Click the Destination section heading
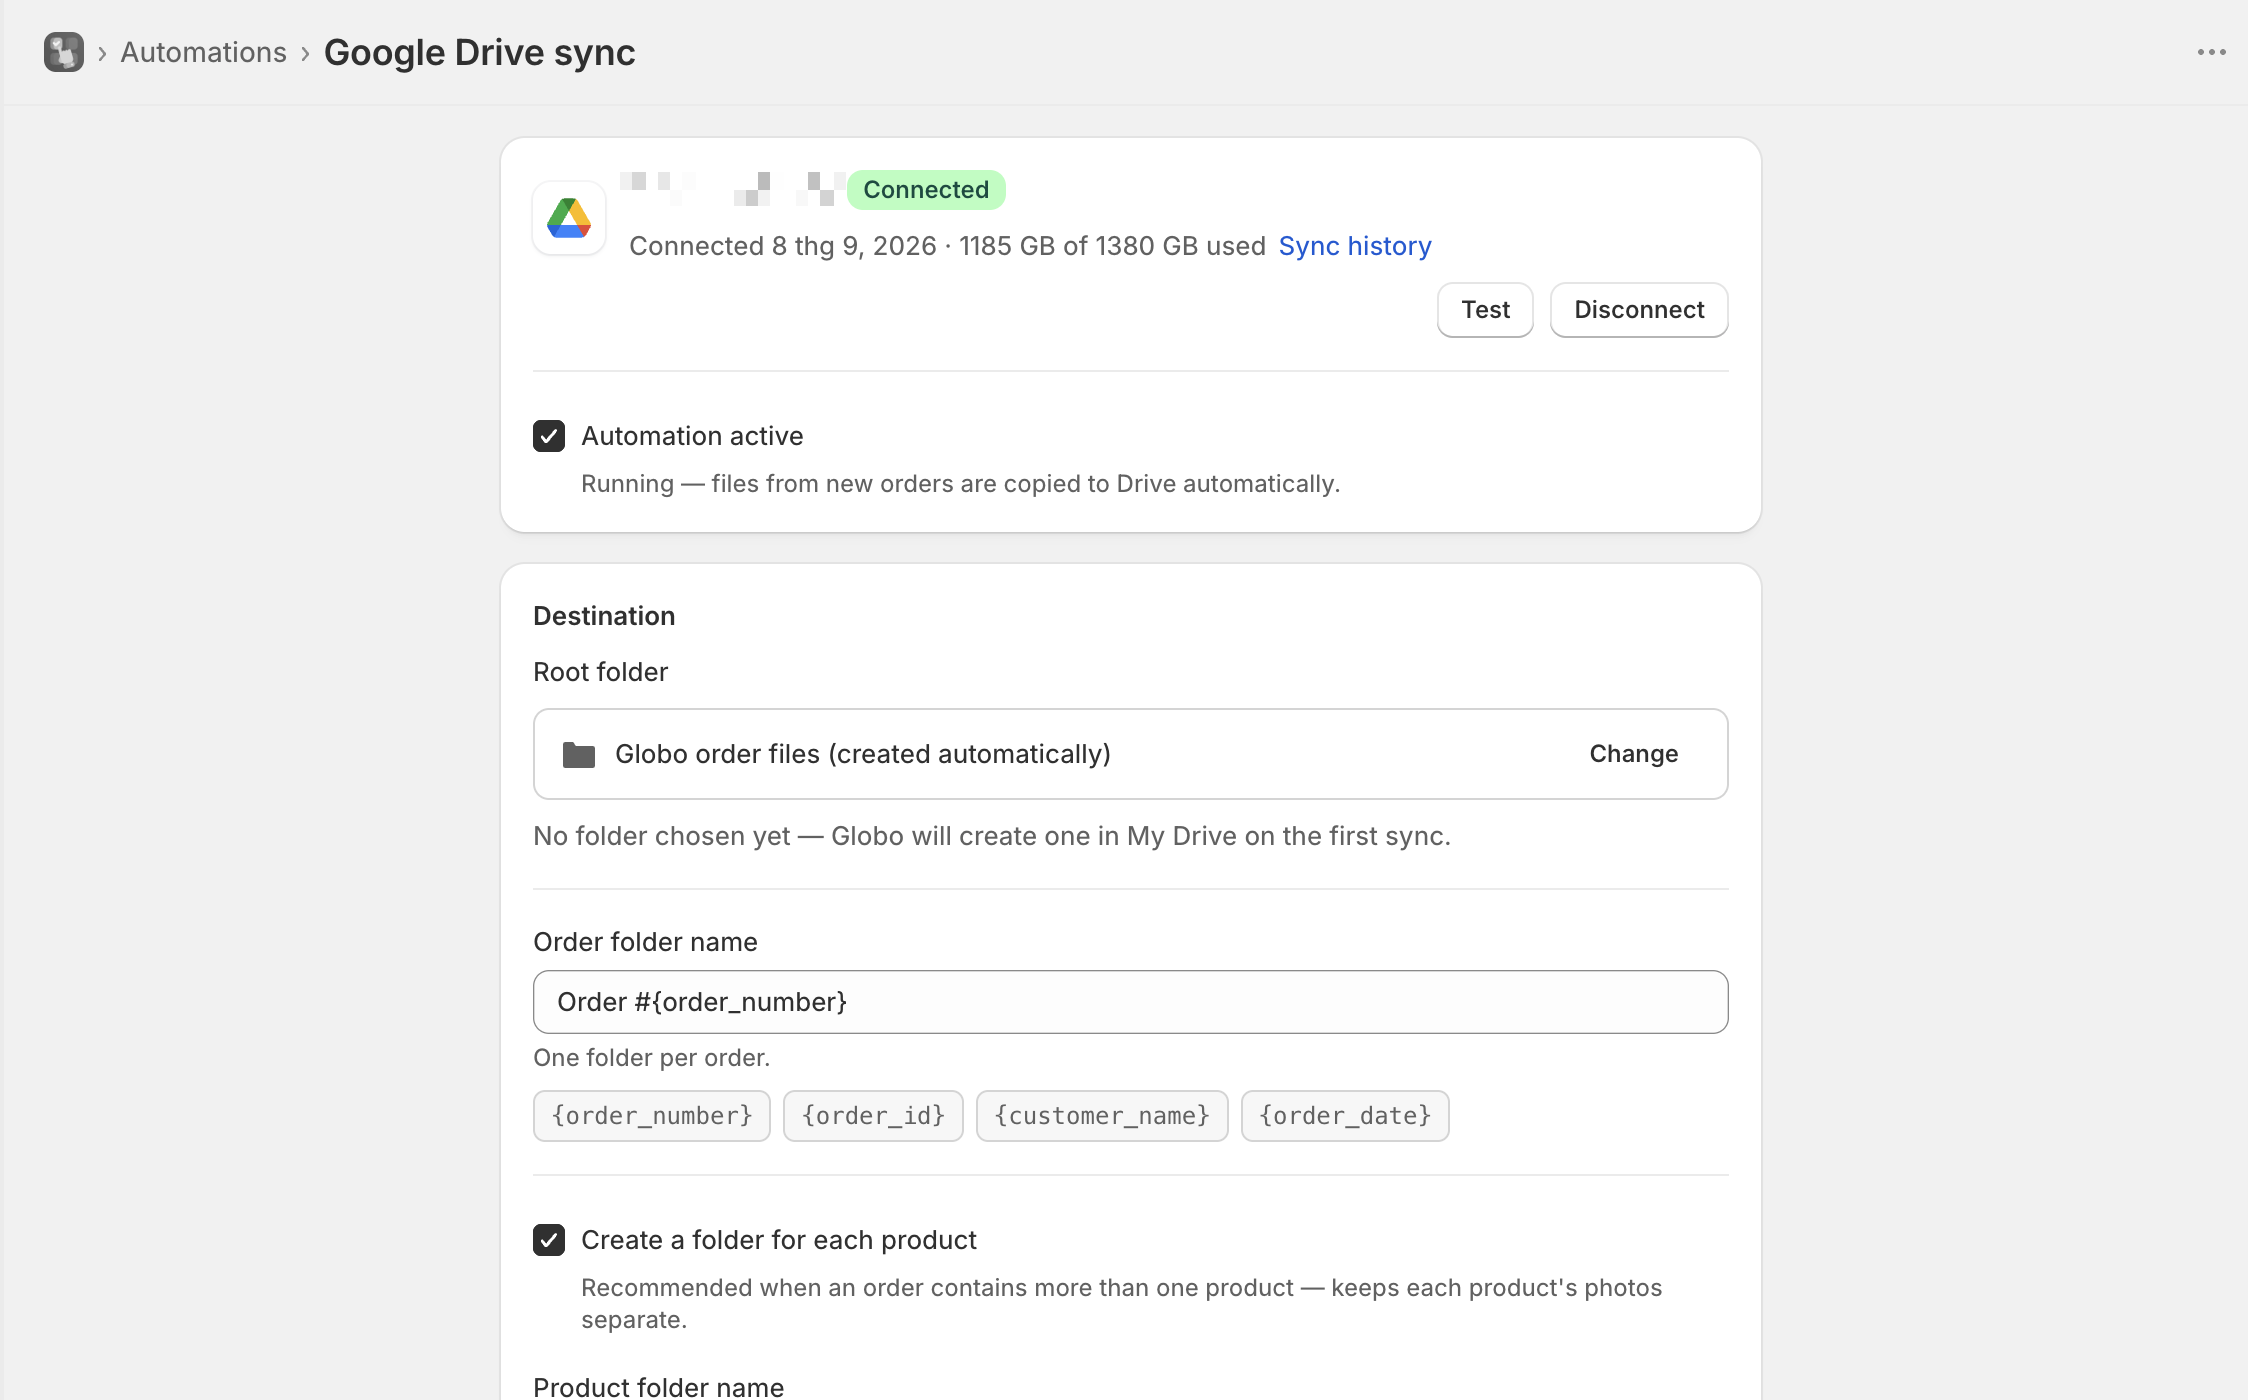This screenshot has height=1400, width=2248. click(604, 616)
